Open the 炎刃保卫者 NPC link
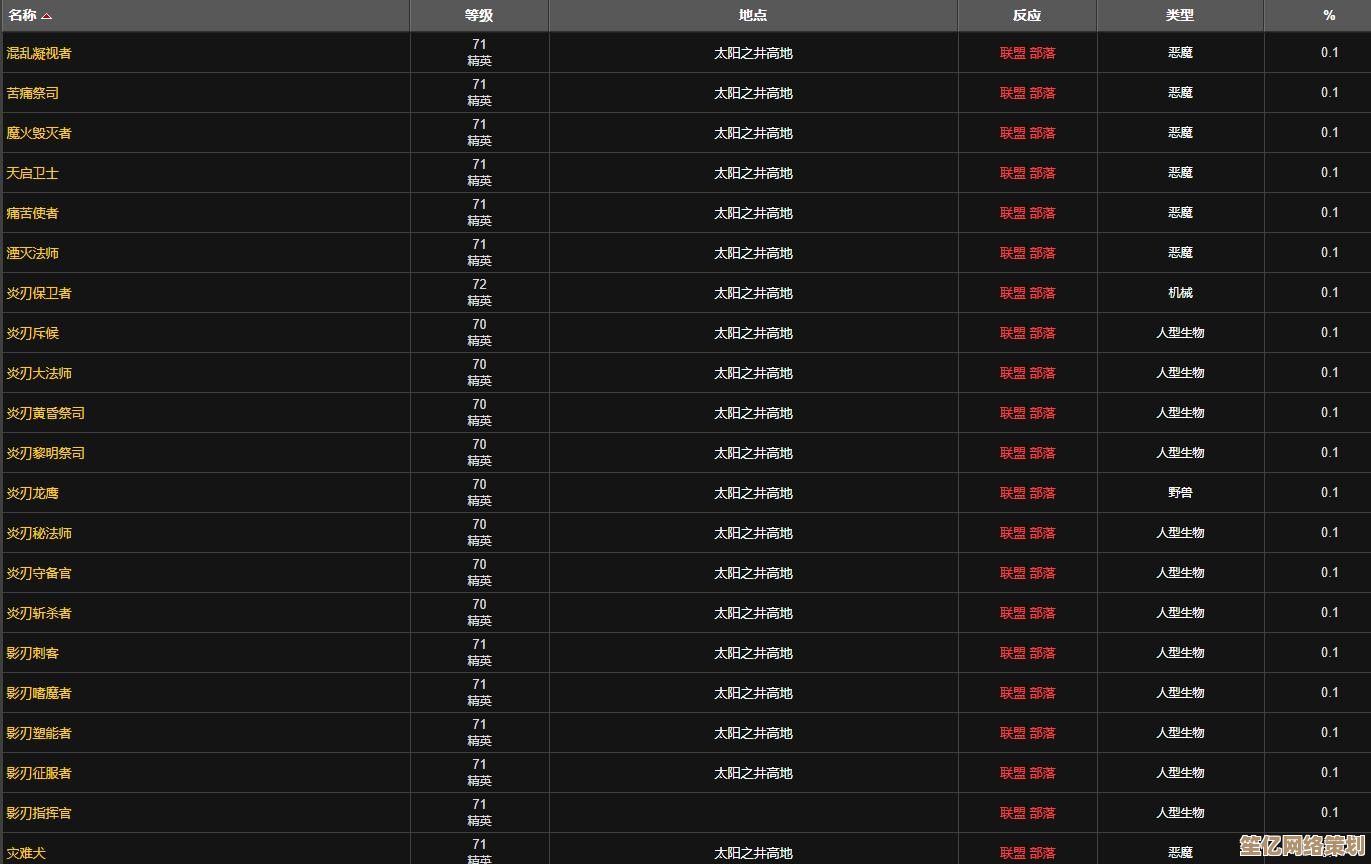This screenshot has height=864, width=1371. (x=39, y=293)
